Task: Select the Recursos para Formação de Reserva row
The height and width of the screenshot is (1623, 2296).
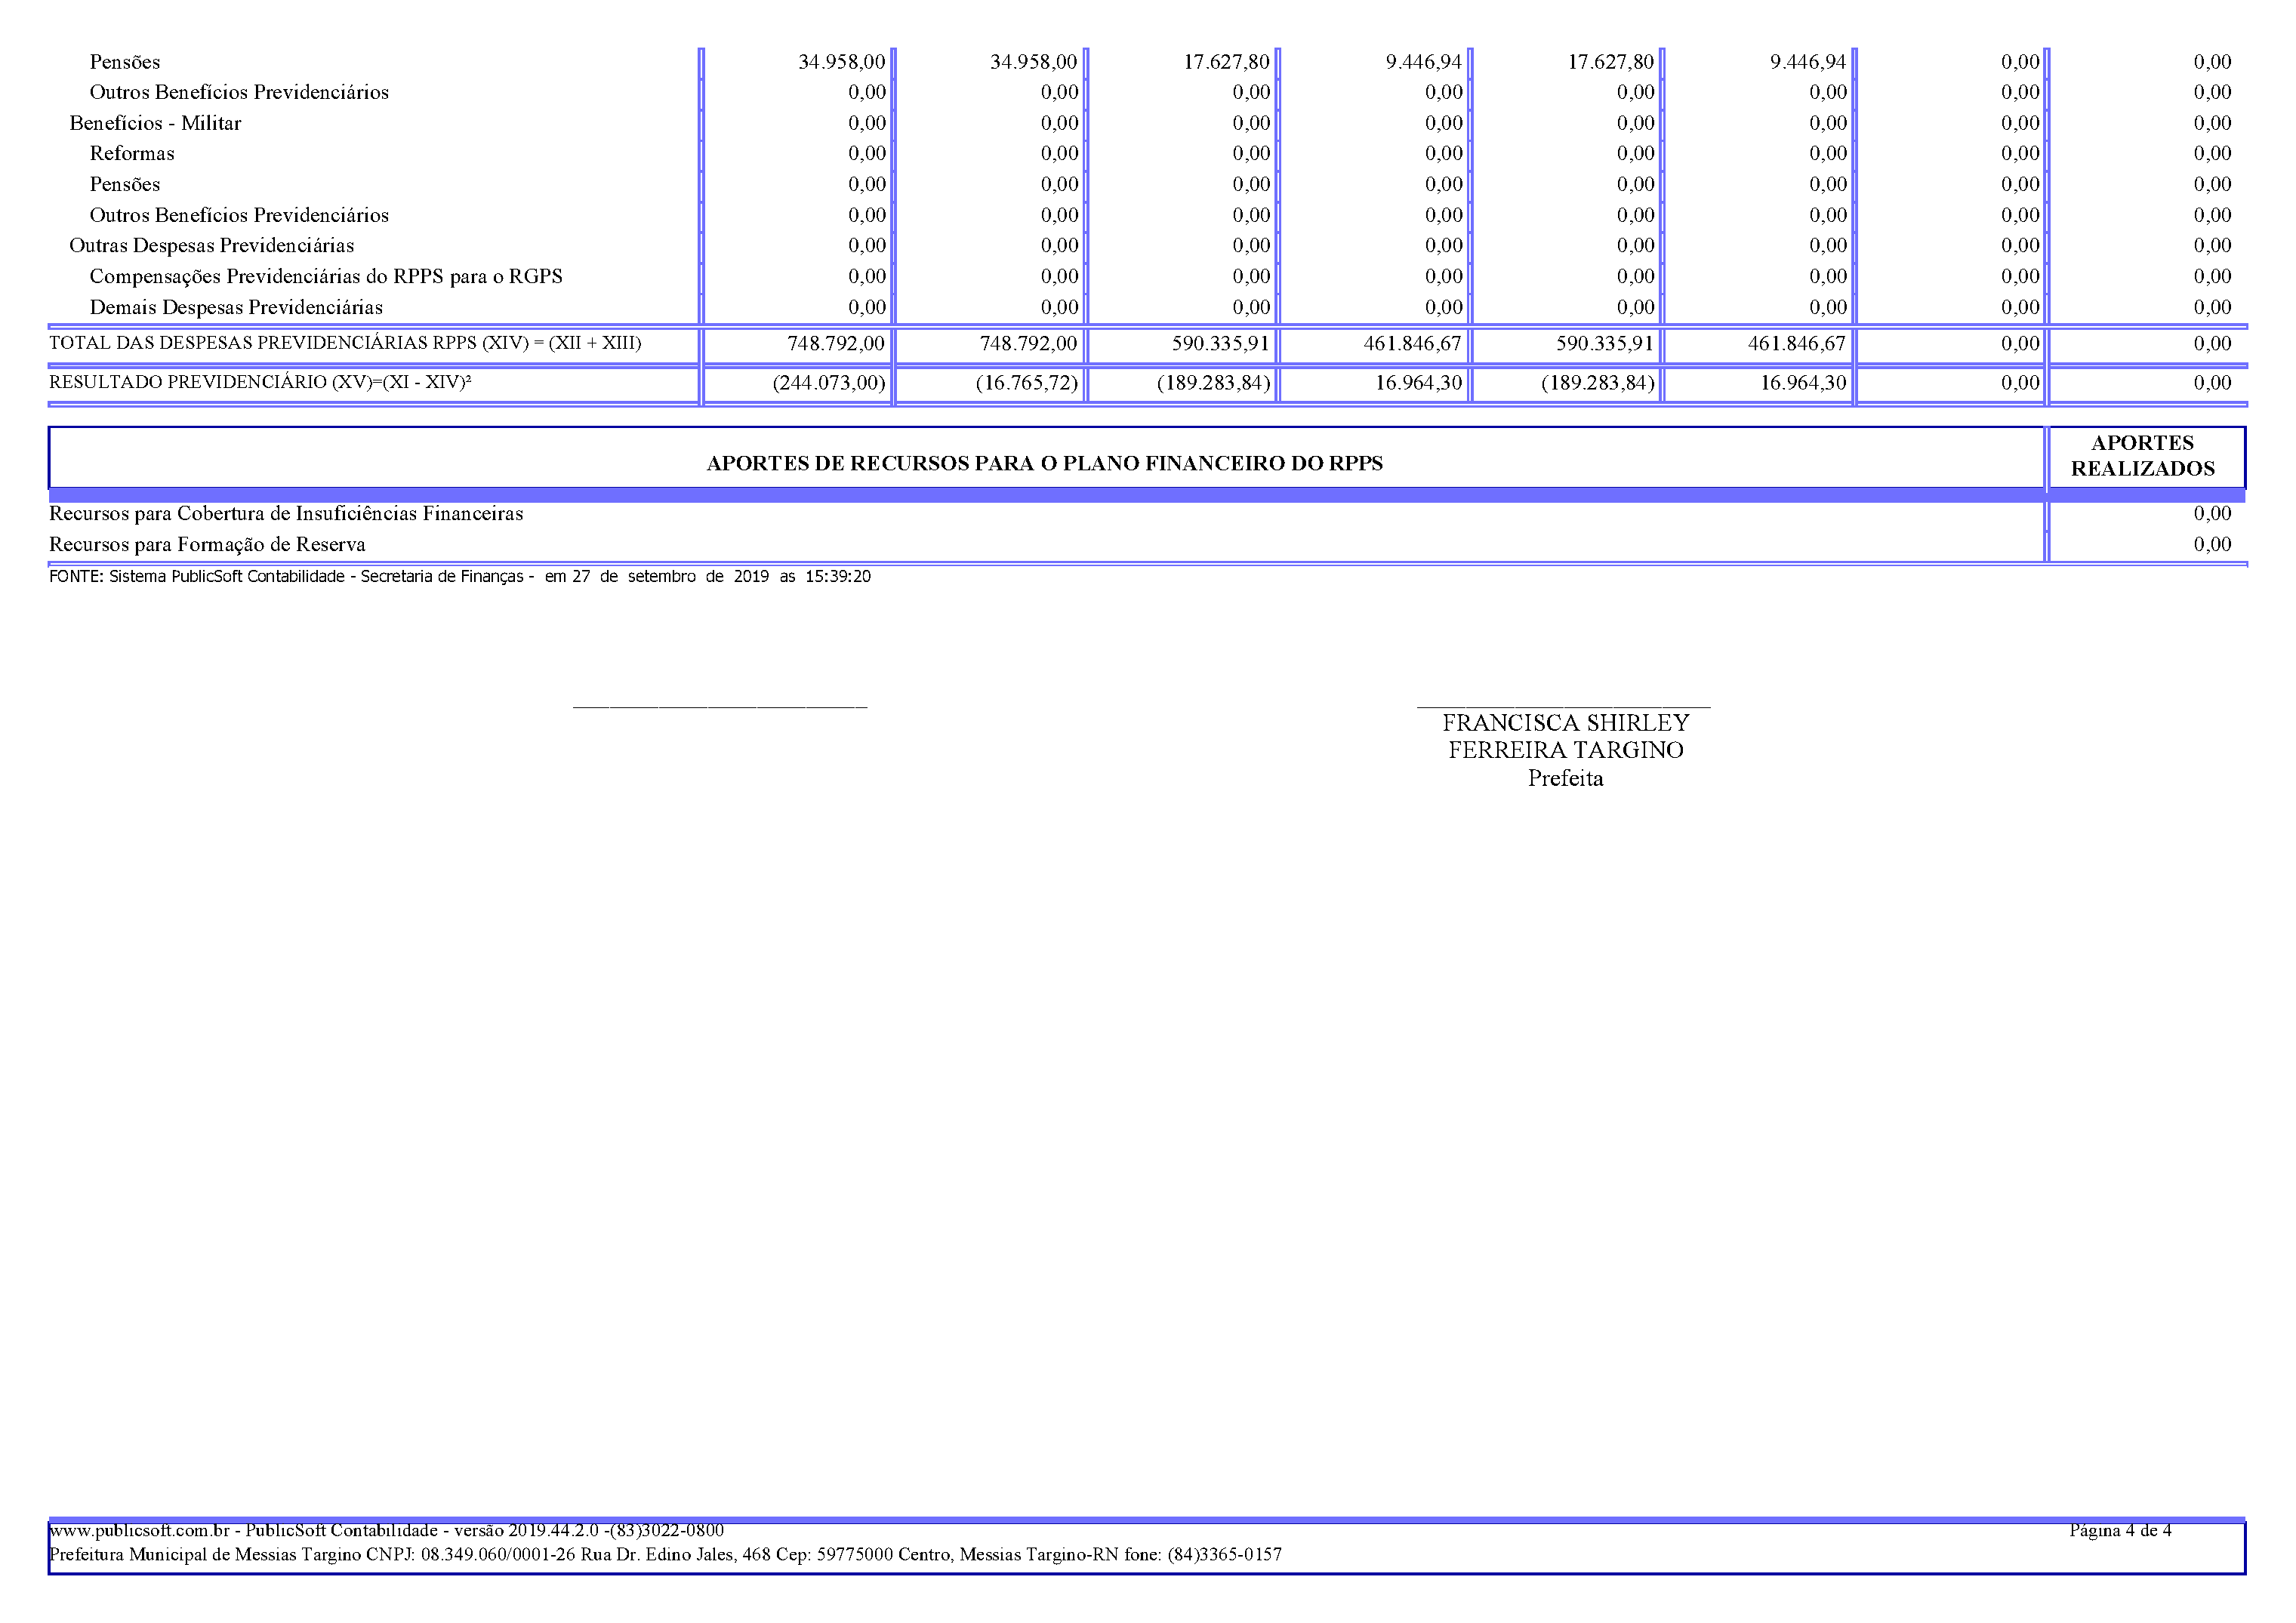Action: click(x=207, y=544)
